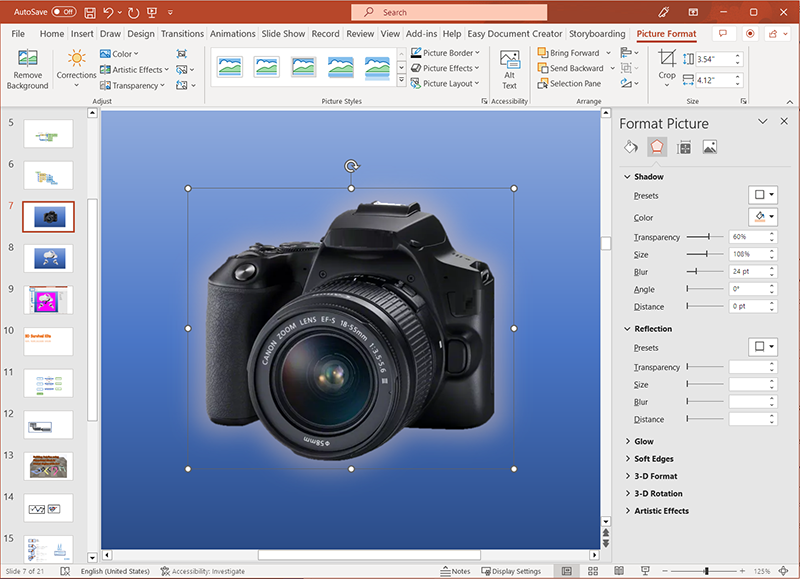800x579 pixels.
Task: Open the Color dropdown in Adjust
Action: pyautogui.click(x=119, y=54)
